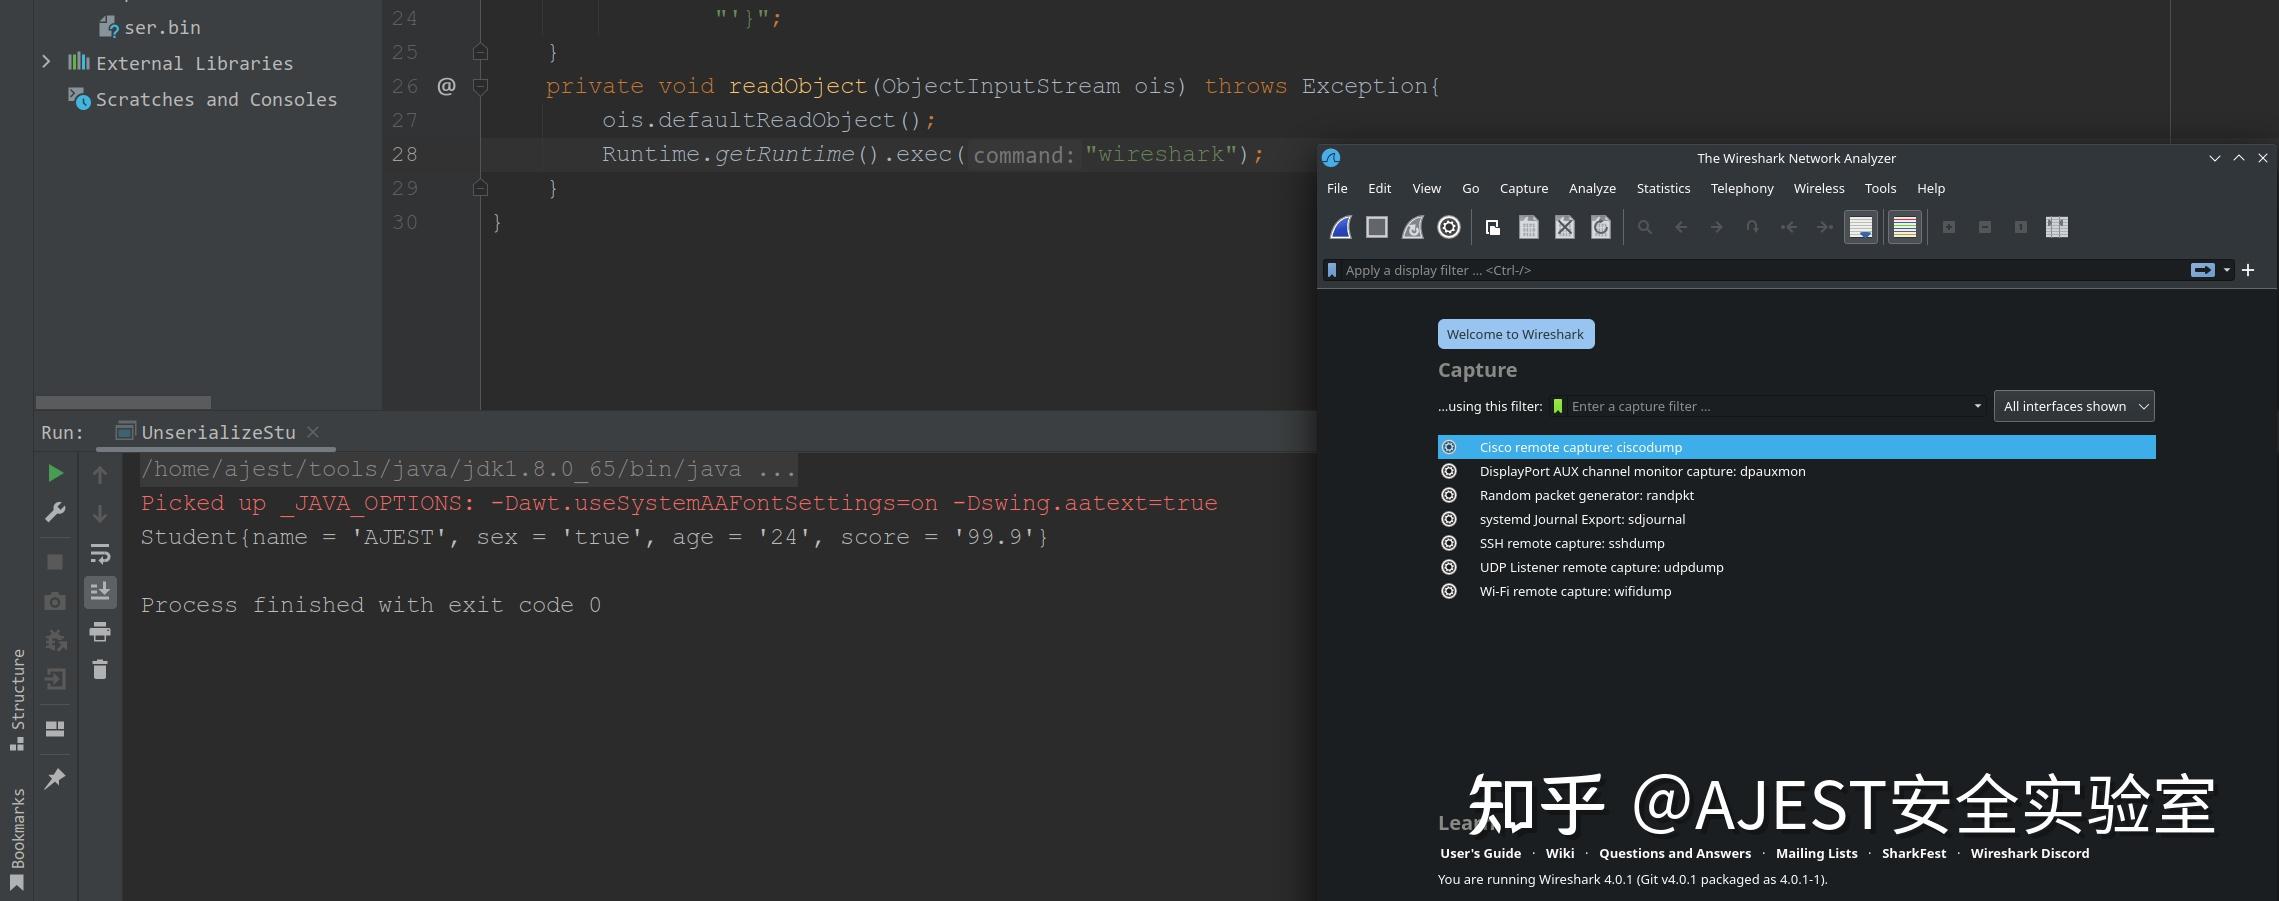Screen dimensions: 2279x901
Task: Click Wireshark zoom out text icon
Action: click(x=1985, y=227)
